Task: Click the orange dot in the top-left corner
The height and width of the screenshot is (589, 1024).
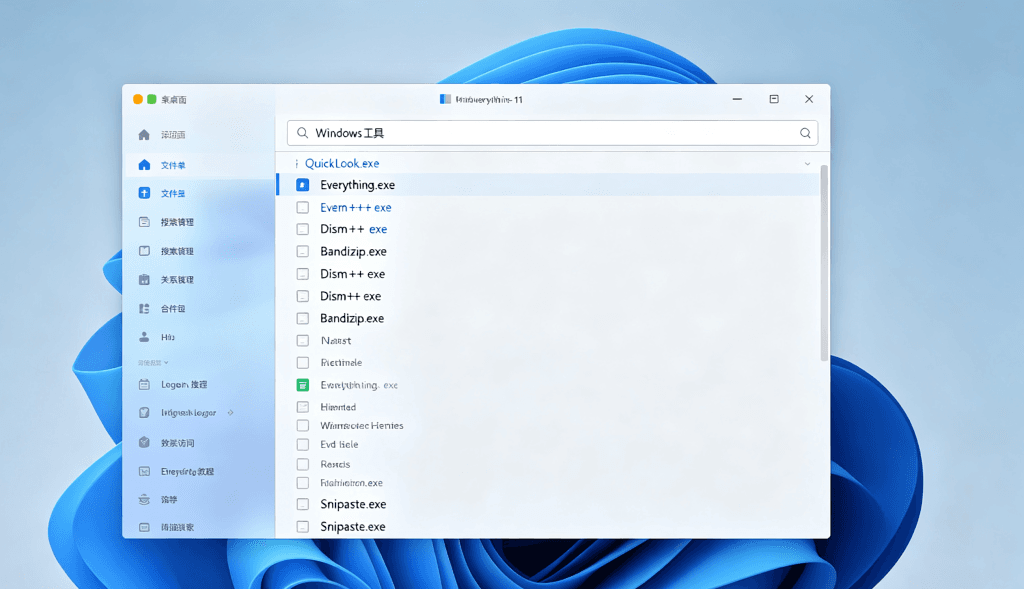Action: point(138,99)
